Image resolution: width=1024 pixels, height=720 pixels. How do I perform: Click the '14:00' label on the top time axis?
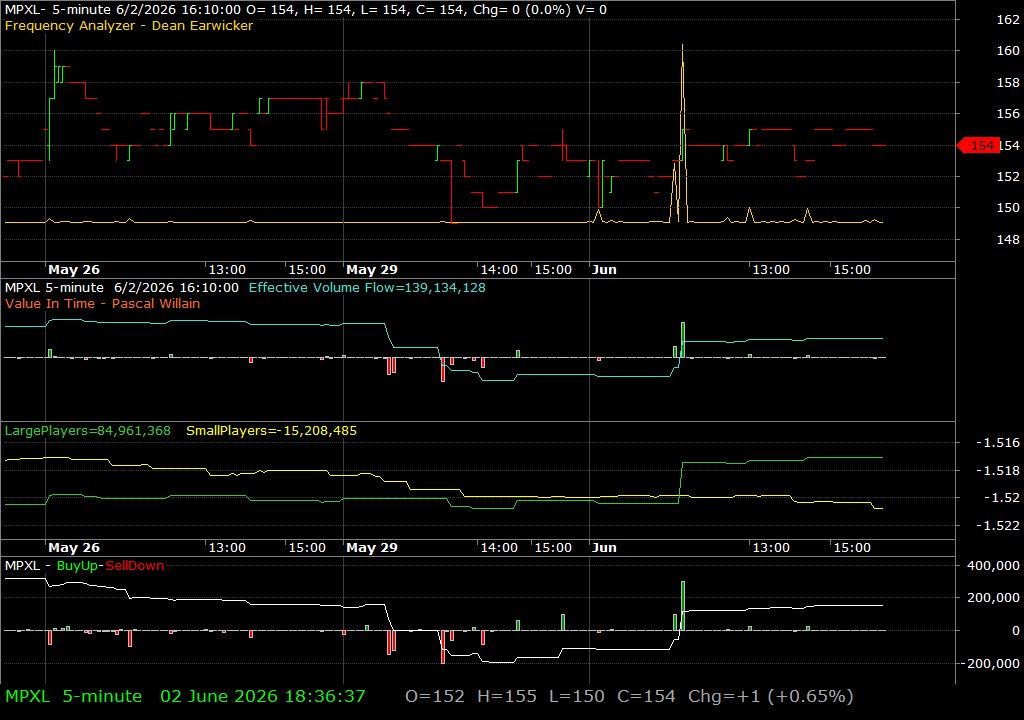(x=499, y=269)
